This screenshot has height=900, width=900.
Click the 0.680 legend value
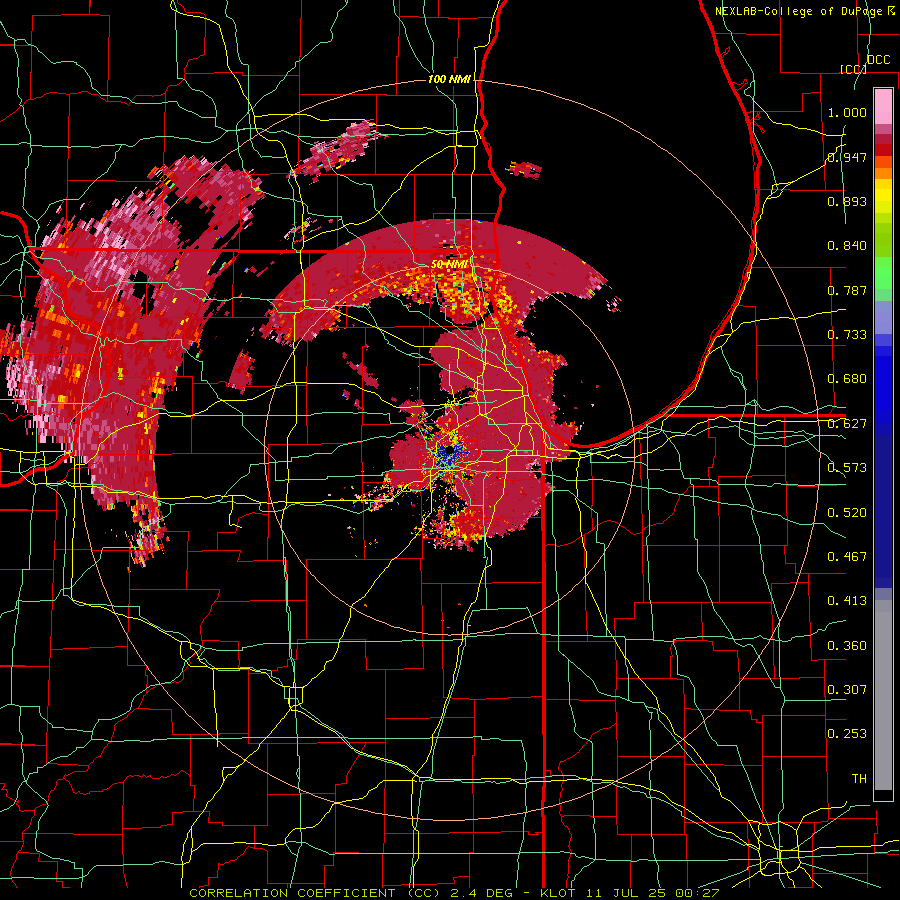(847, 378)
